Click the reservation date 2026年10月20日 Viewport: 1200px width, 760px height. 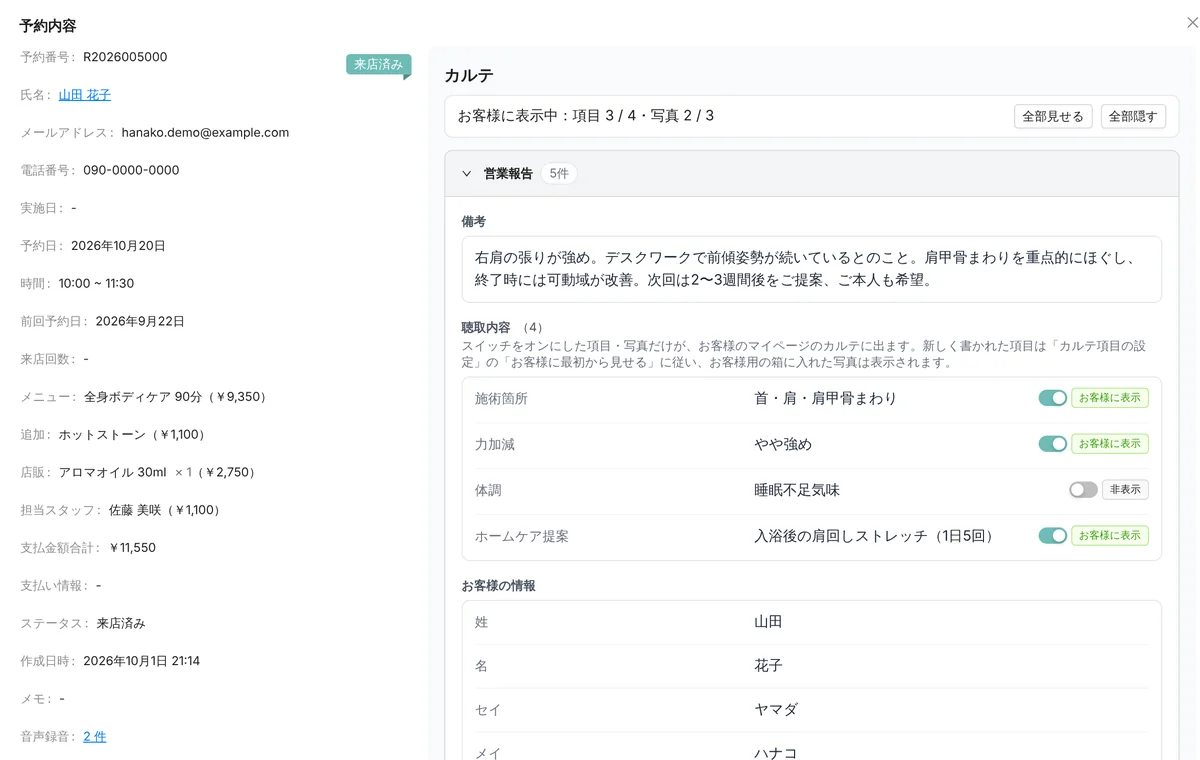click(118, 246)
